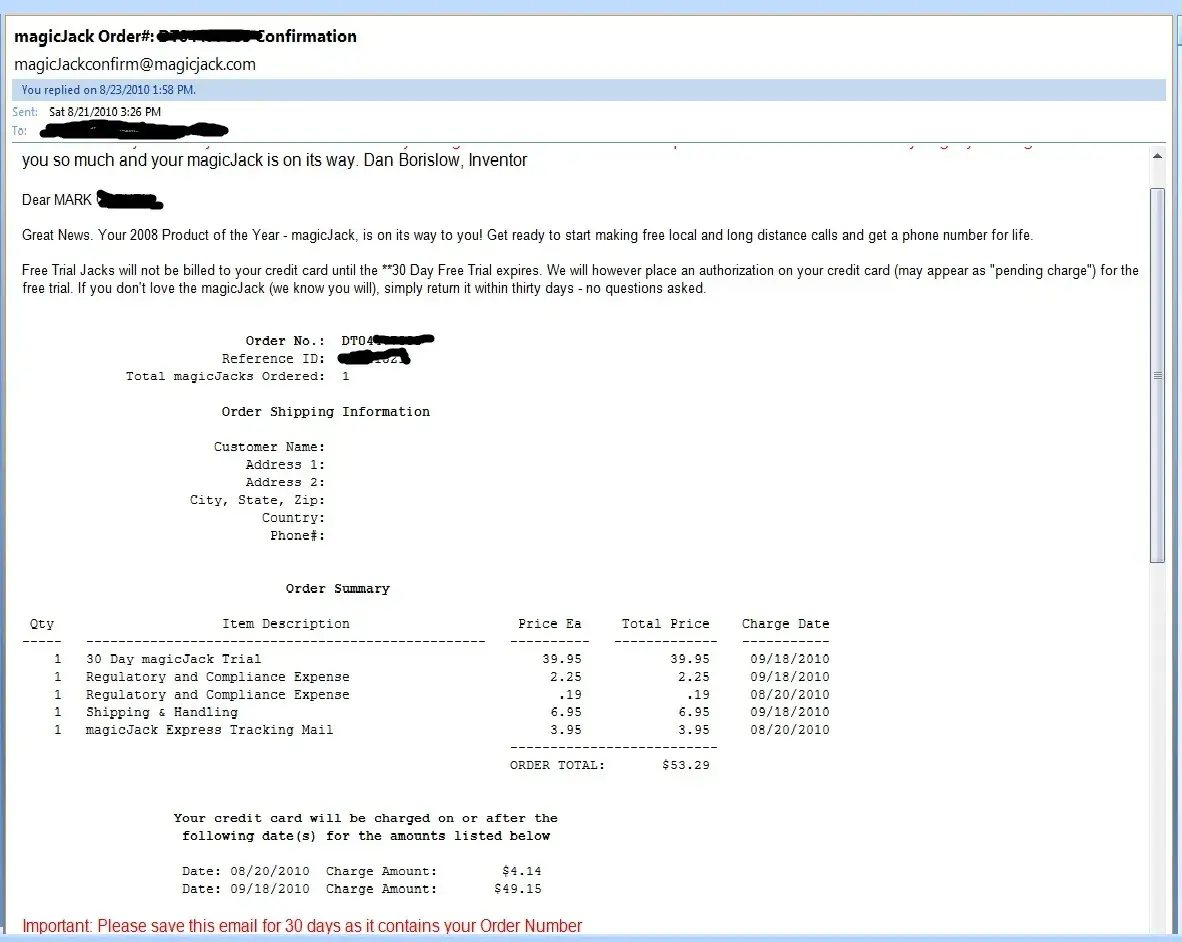1182x942 pixels.
Task: Click the vertical scrollbar thumb grip
Action: (x=1158, y=376)
